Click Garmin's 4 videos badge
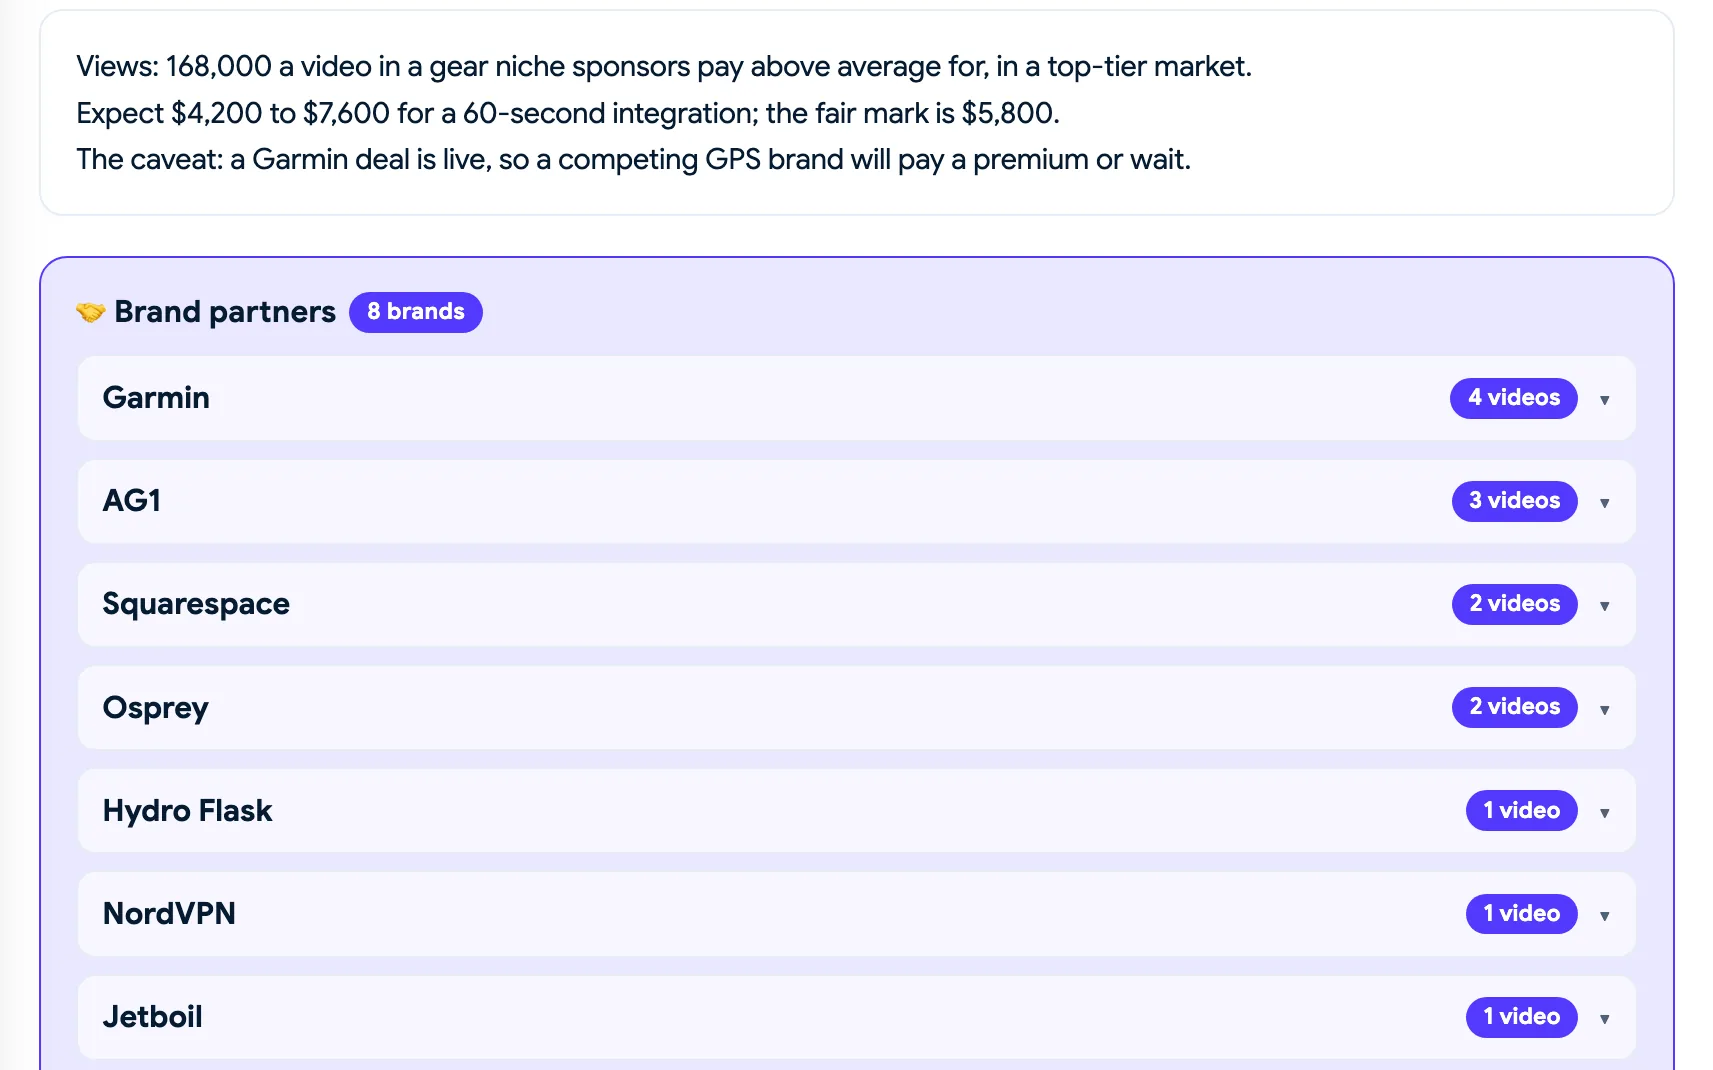The image size is (1713, 1070). point(1513,398)
